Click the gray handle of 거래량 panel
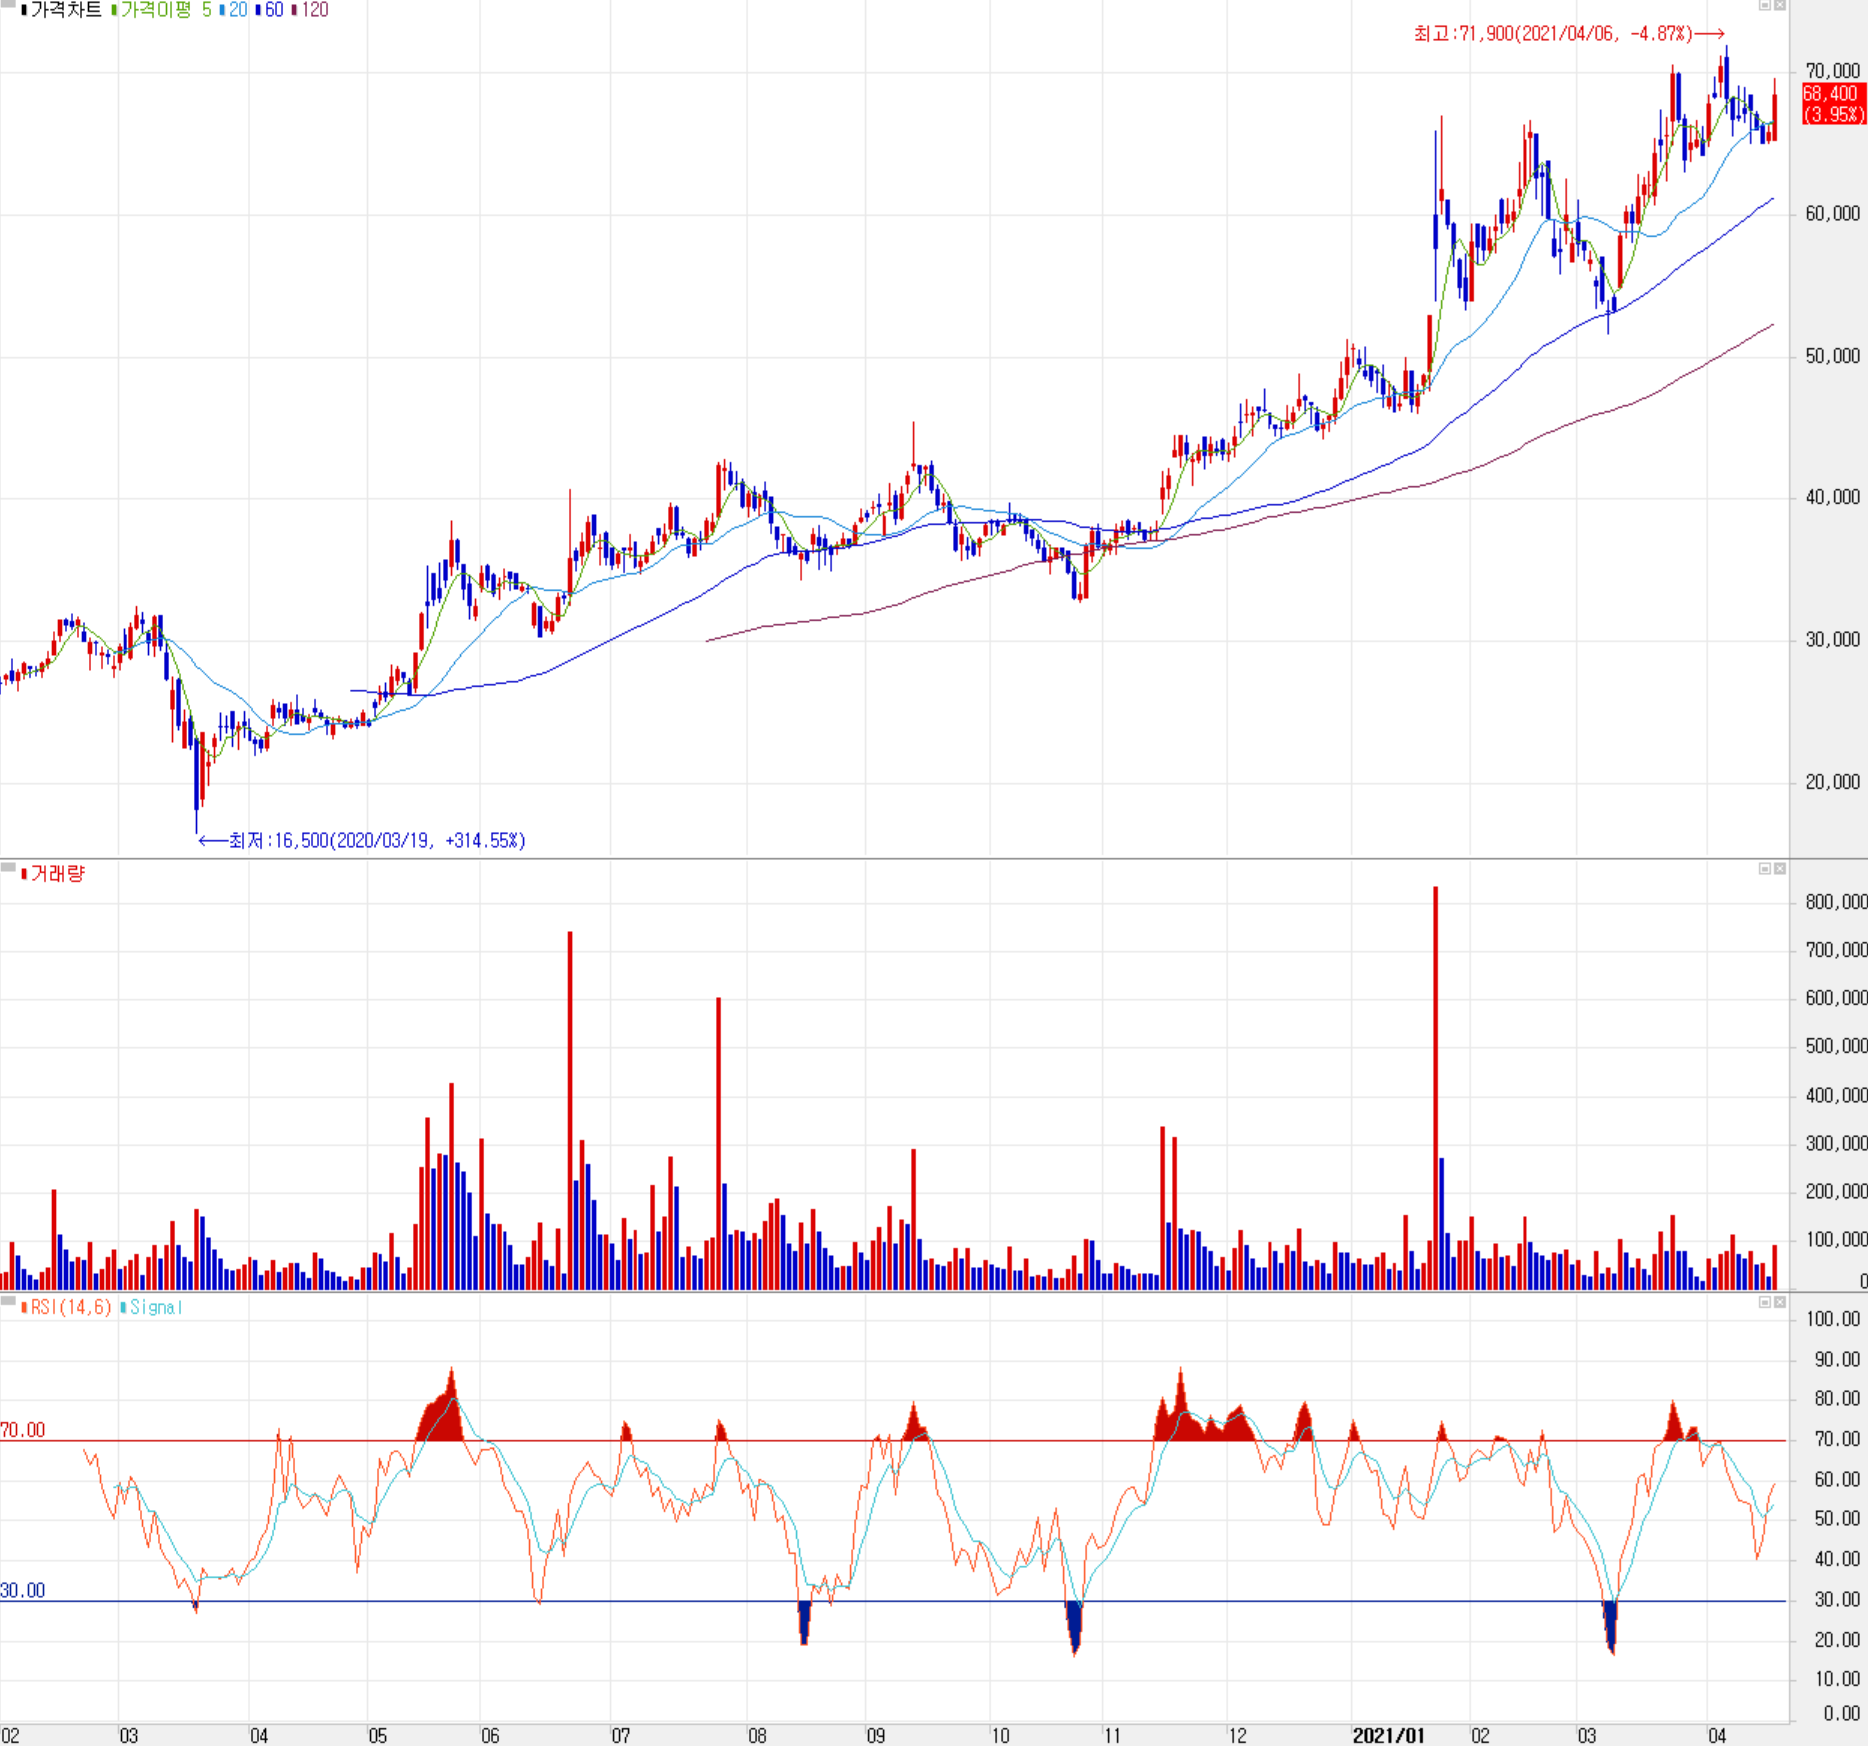Viewport: 1868px width, 1746px height. tap(8, 866)
